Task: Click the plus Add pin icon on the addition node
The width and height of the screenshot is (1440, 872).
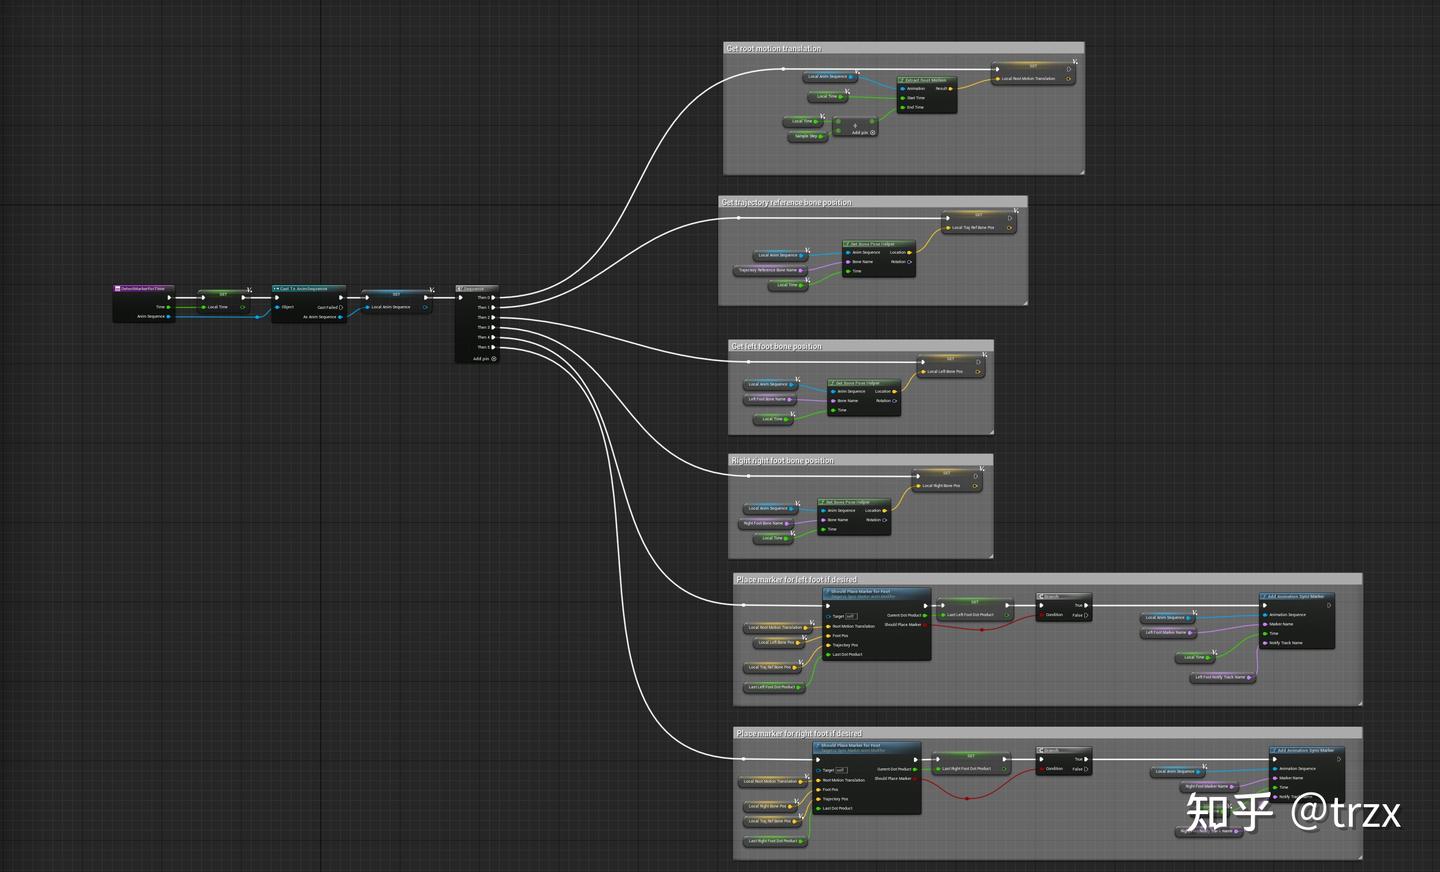Action: [870, 132]
